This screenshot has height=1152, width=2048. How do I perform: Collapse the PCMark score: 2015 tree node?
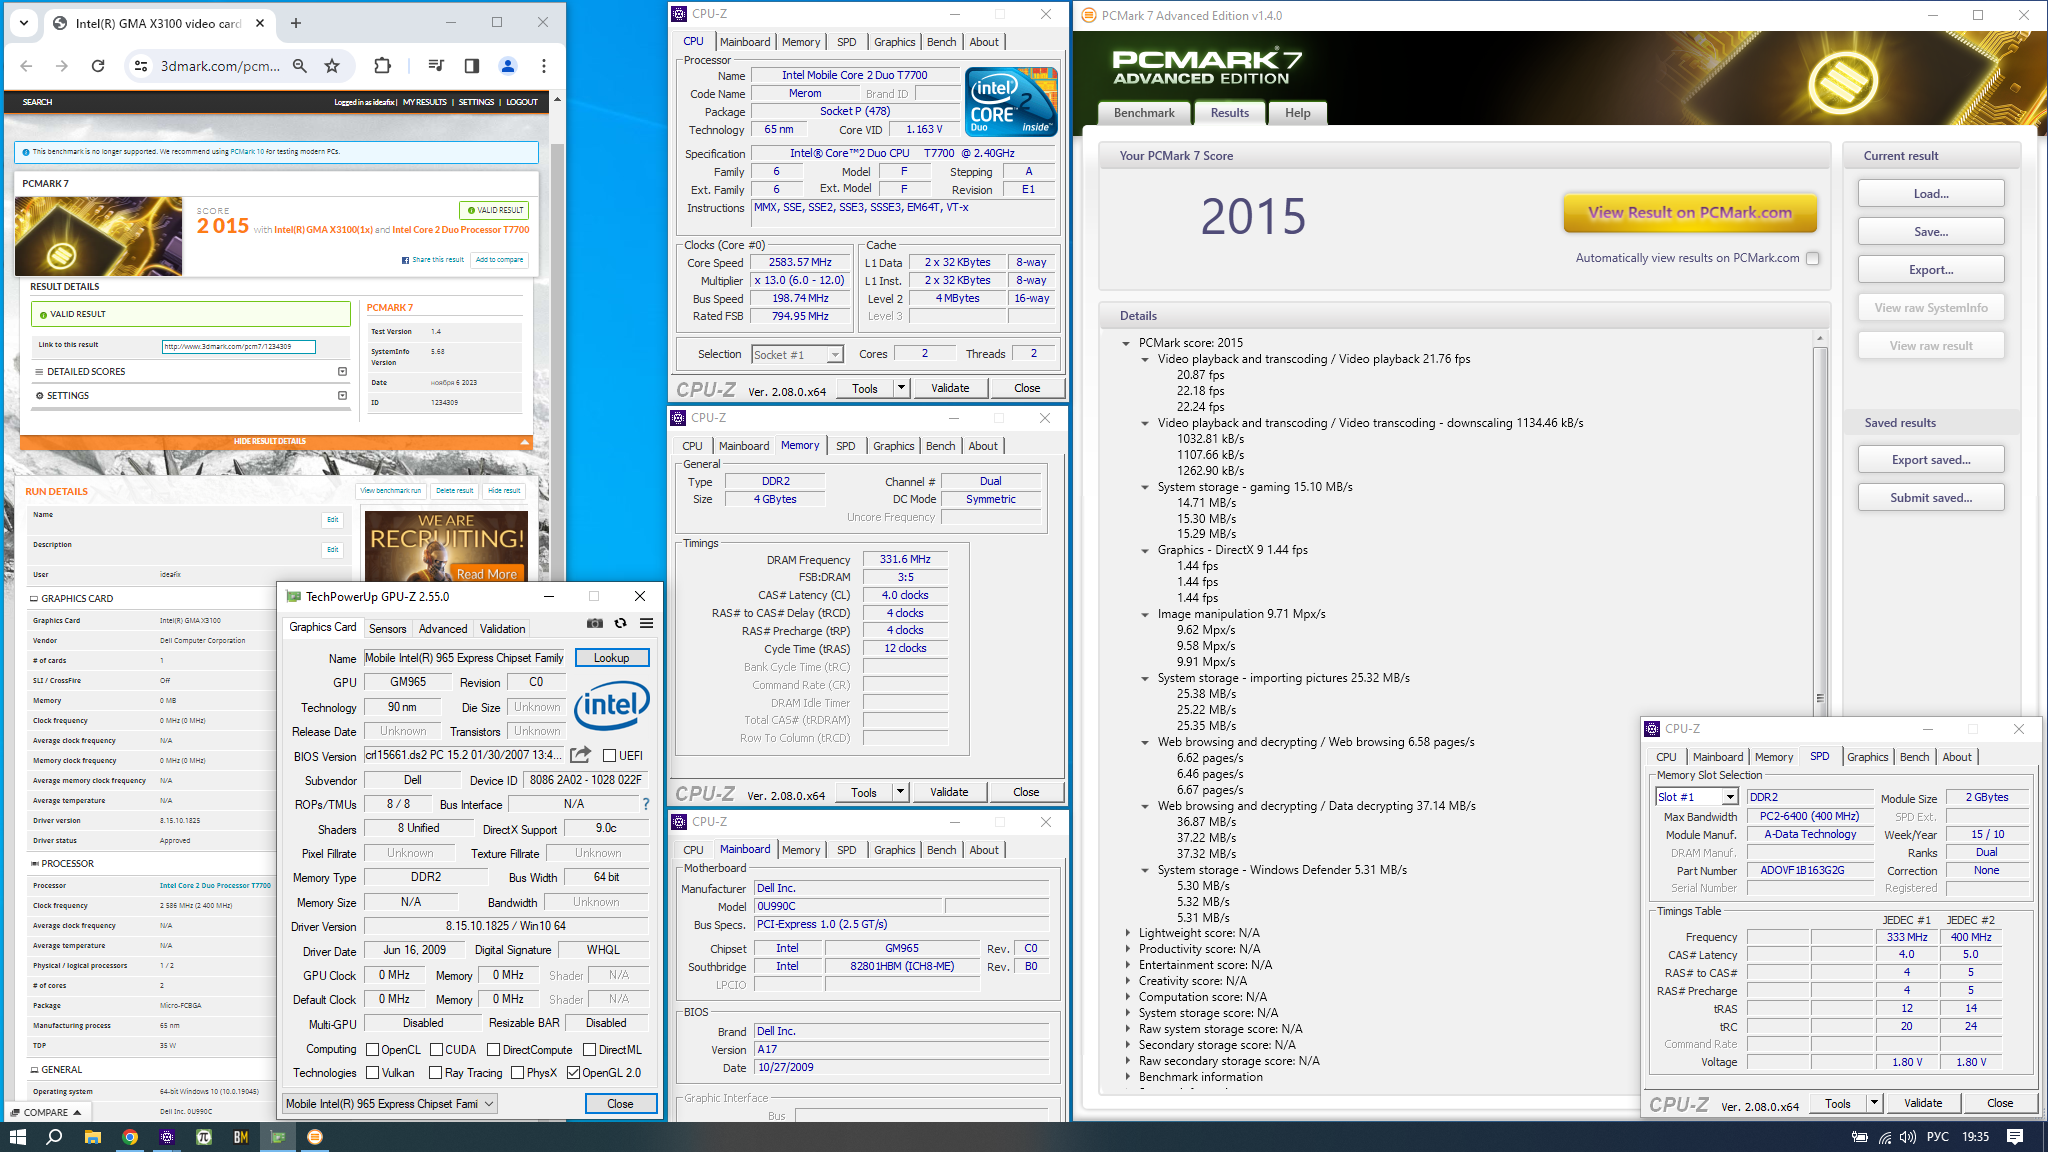pyautogui.click(x=1127, y=343)
